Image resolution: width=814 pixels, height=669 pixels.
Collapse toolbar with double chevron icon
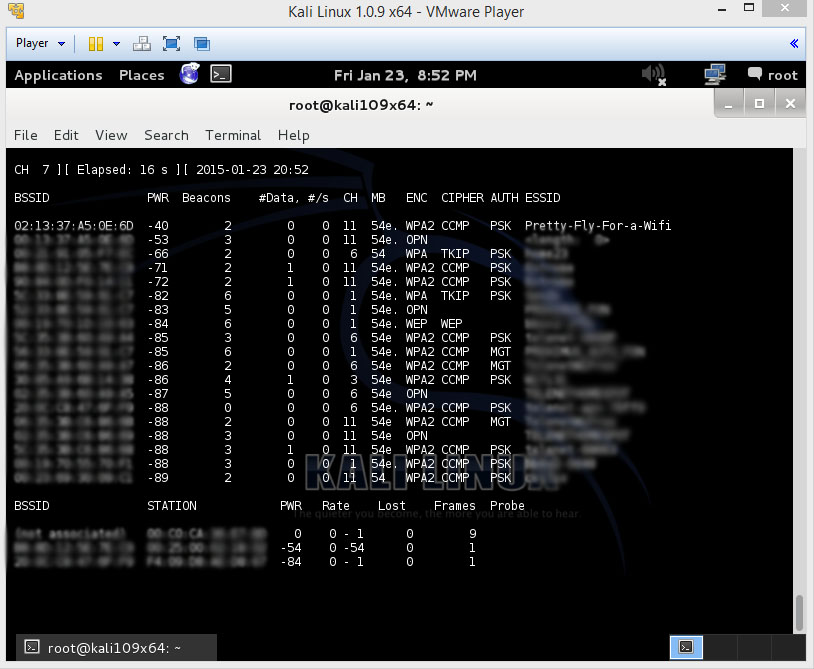pos(794,44)
